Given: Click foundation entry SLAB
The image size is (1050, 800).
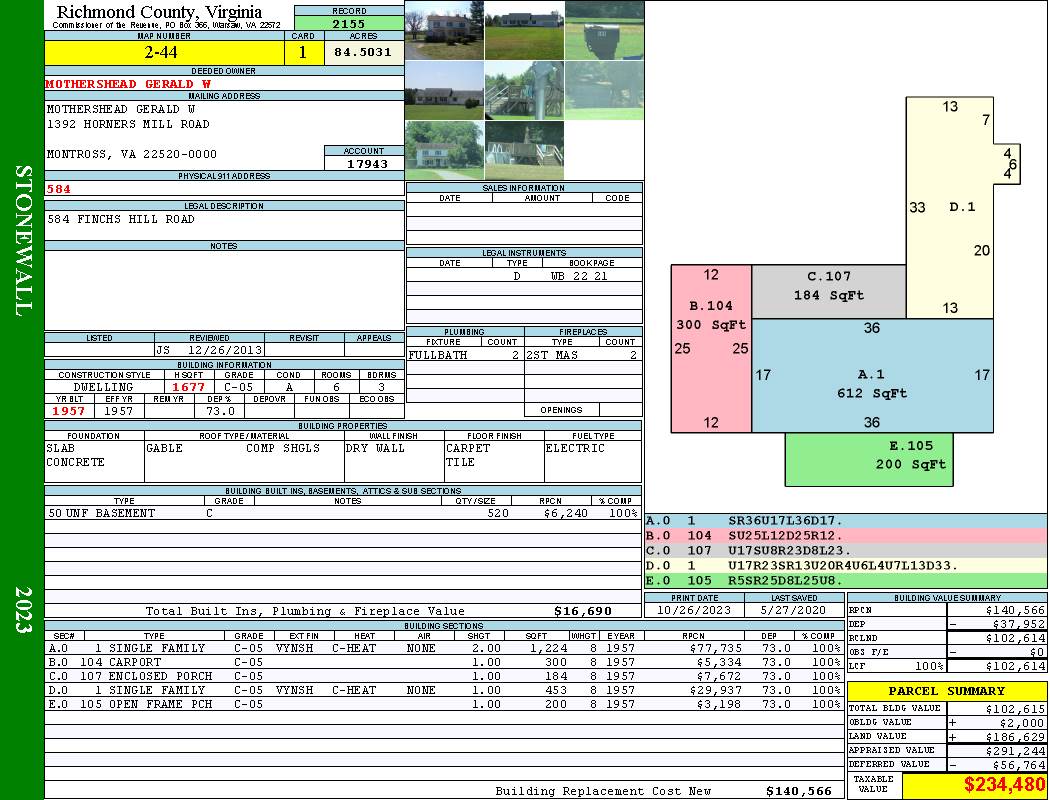Looking at the screenshot, I should tap(60, 448).
